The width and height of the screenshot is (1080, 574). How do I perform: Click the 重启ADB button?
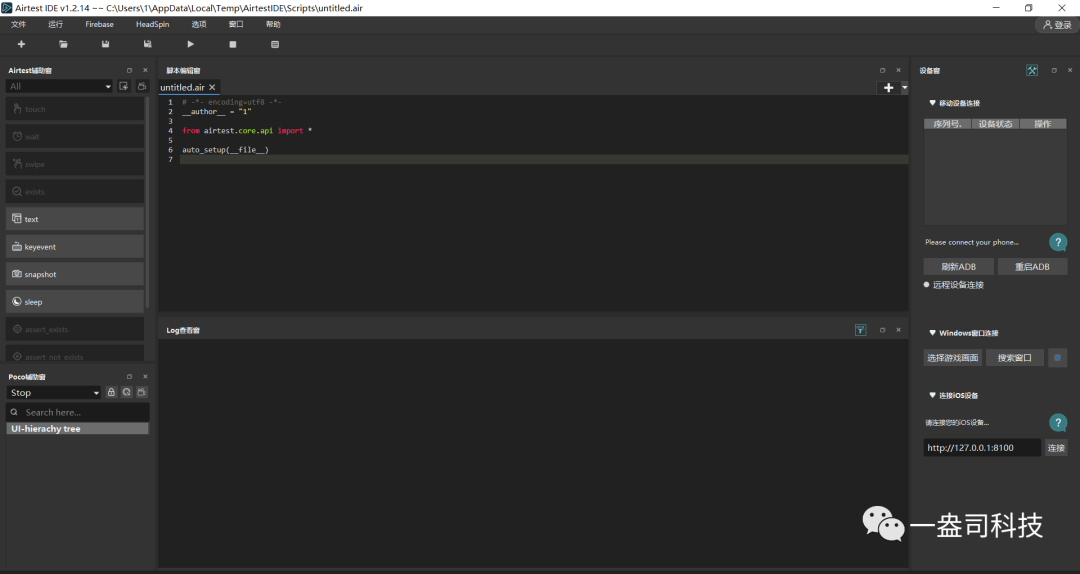[x=1032, y=267]
